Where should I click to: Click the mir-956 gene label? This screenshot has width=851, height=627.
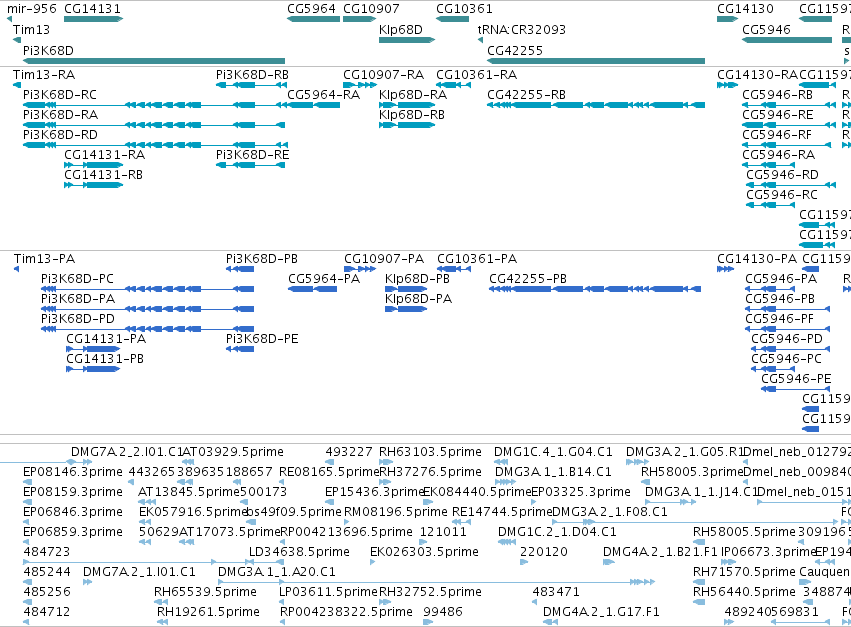(31, 9)
